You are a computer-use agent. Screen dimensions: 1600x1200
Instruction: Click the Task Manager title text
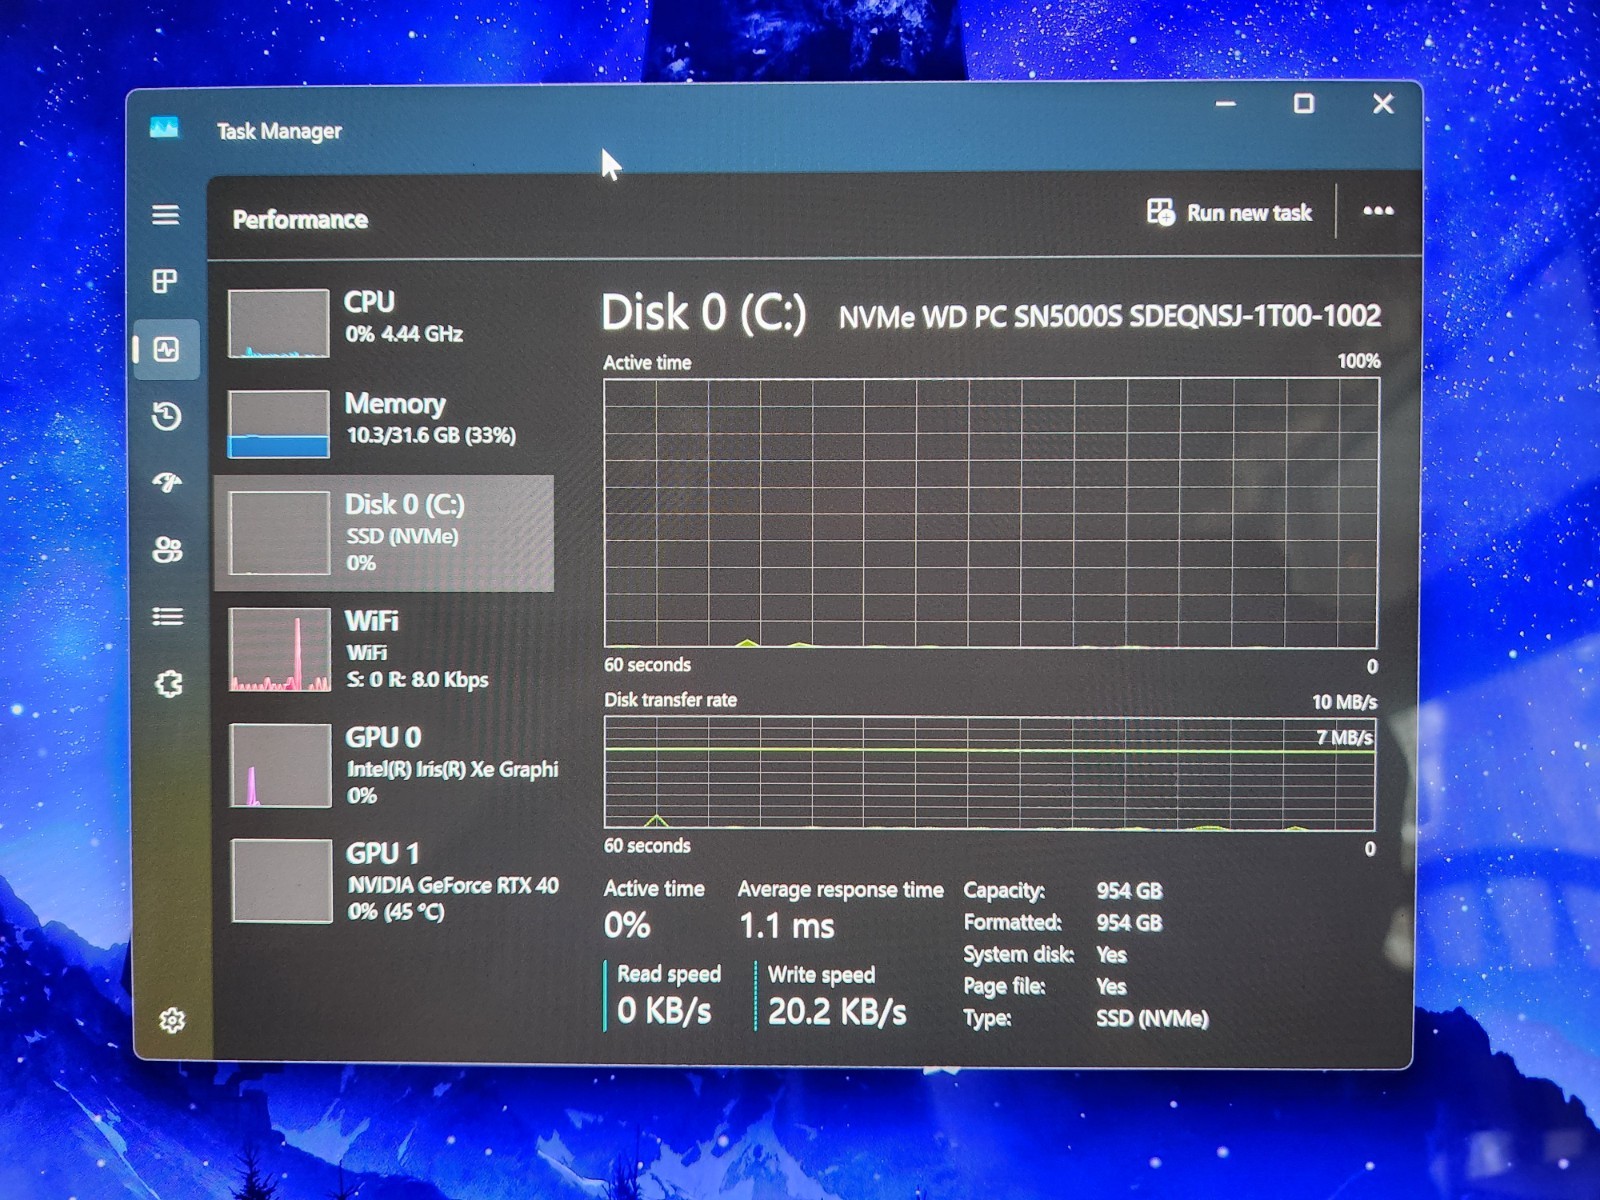[279, 131]
